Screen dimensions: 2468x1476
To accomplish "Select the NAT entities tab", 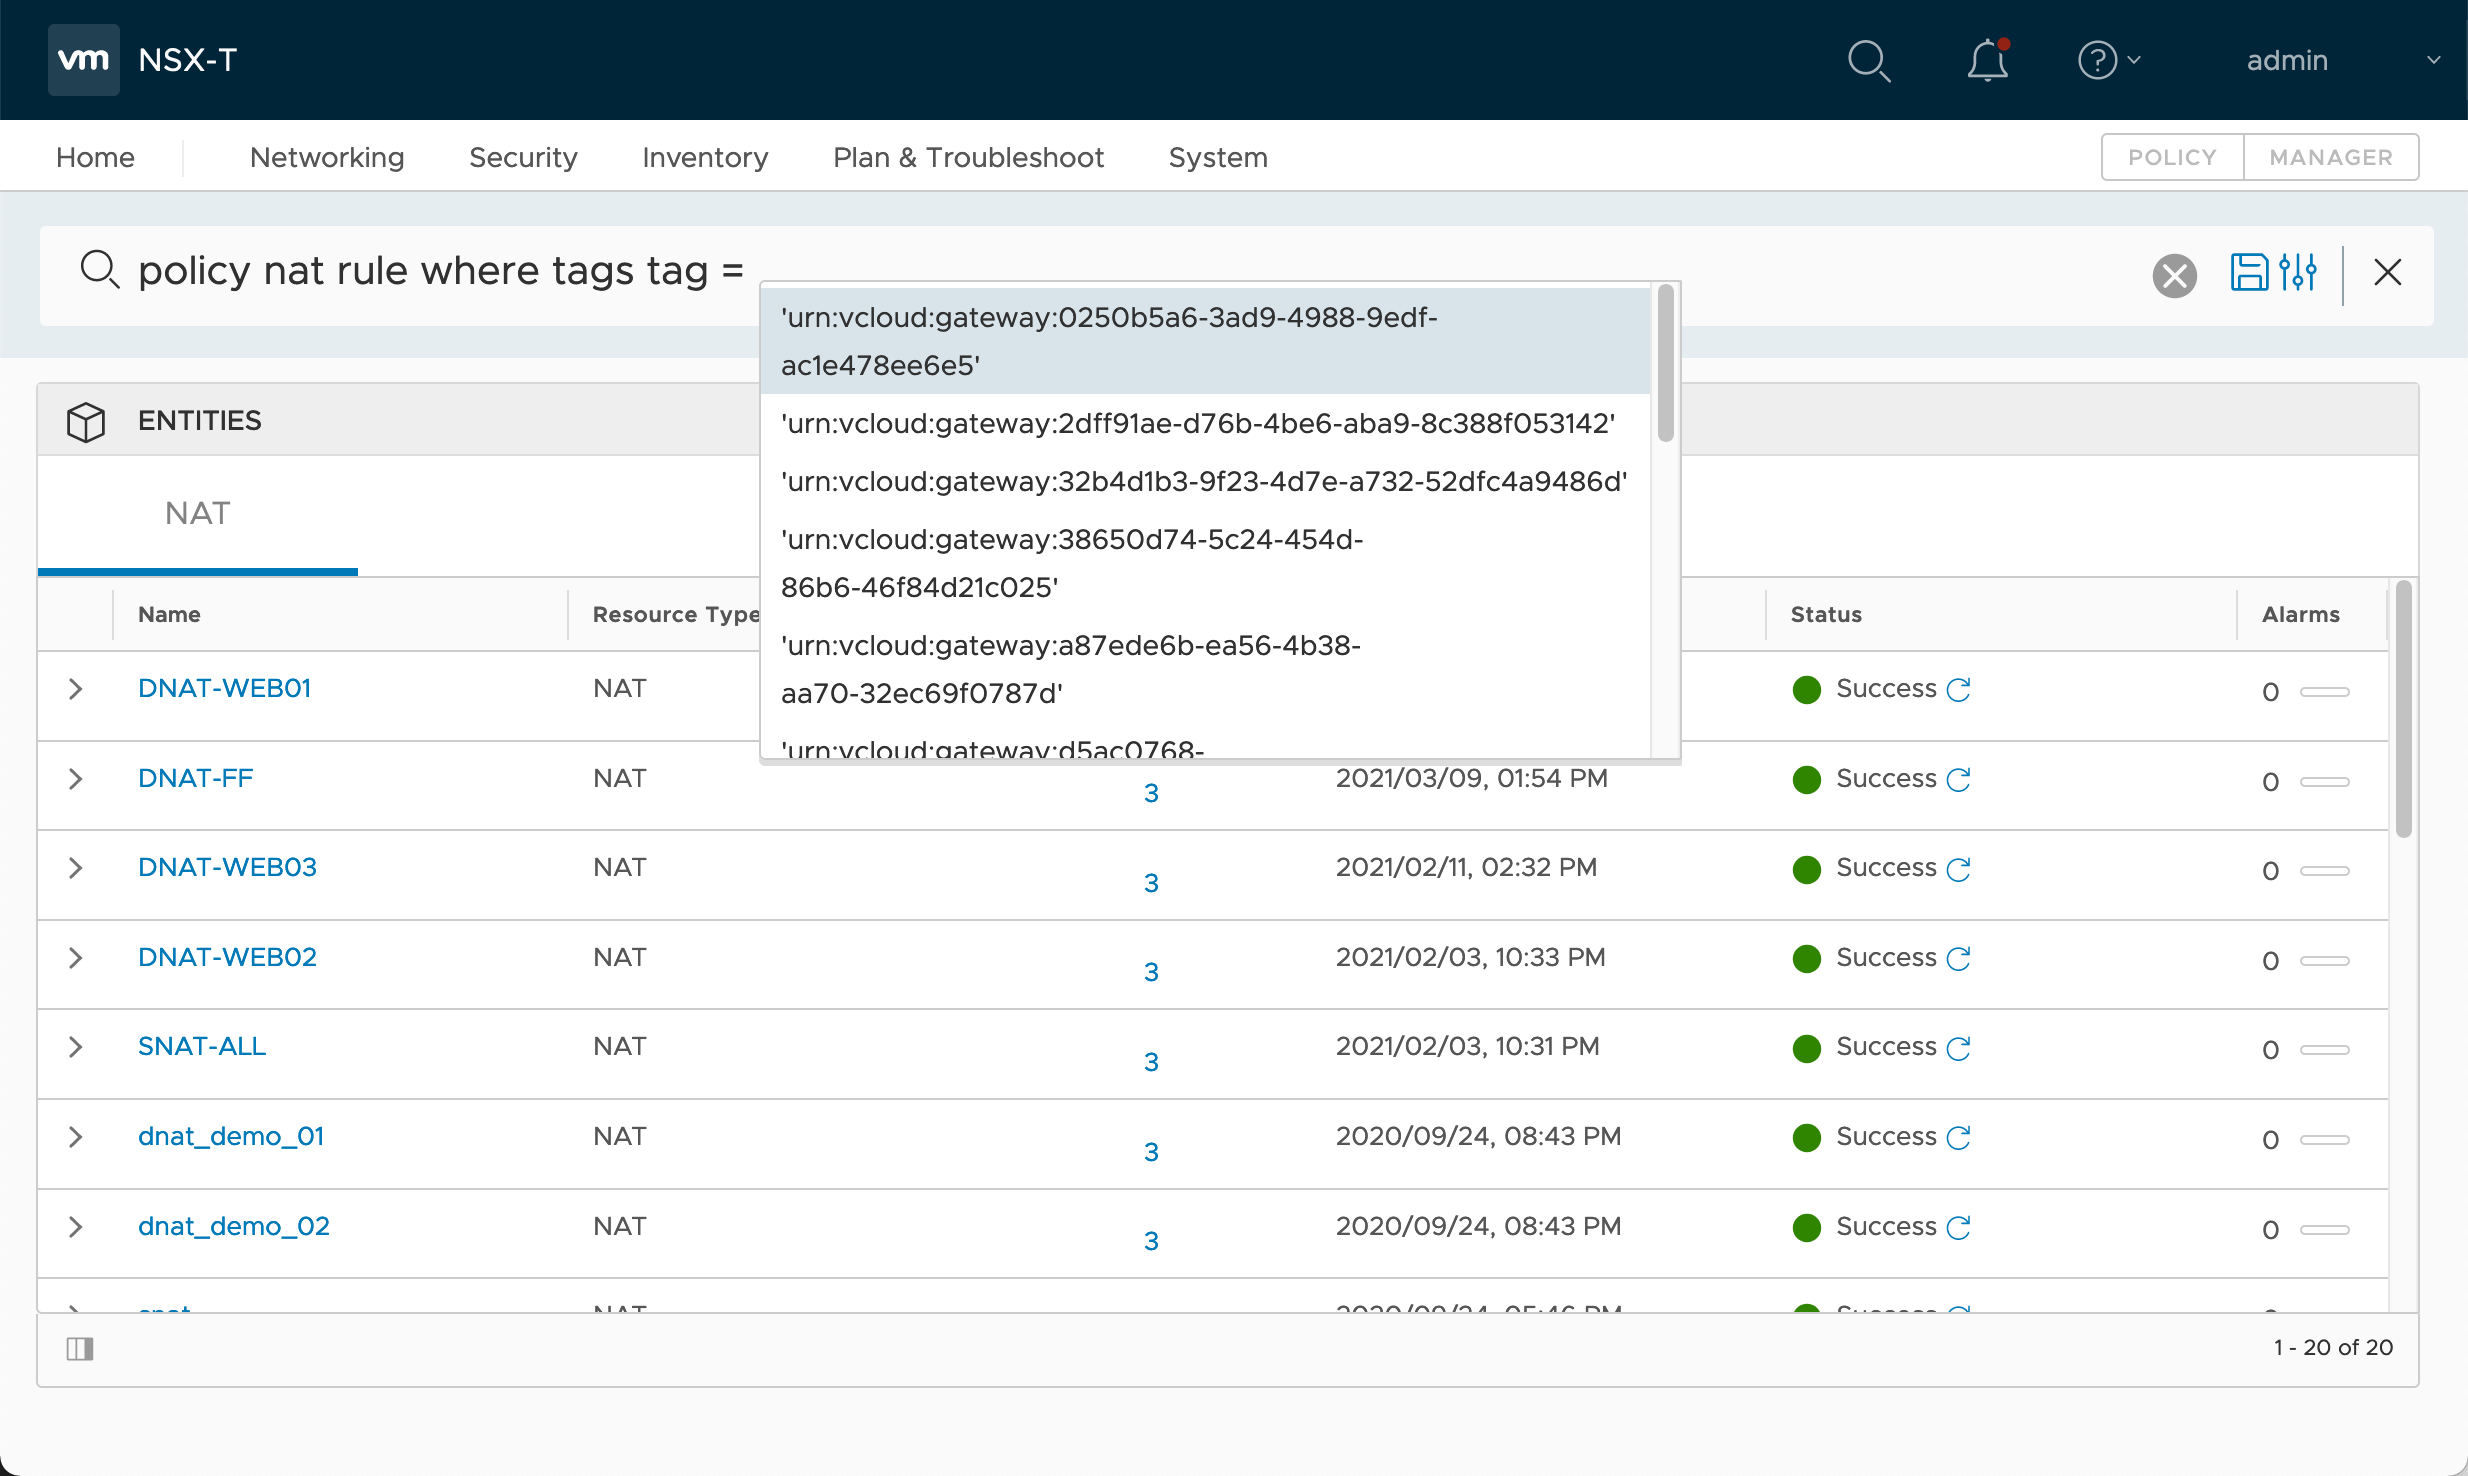I will click(197, 514).
